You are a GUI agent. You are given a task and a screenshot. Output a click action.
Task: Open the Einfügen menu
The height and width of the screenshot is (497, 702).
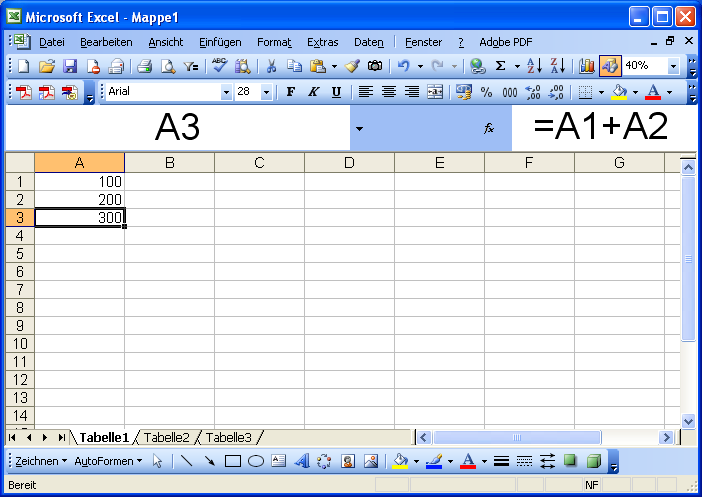coord(220,42)
